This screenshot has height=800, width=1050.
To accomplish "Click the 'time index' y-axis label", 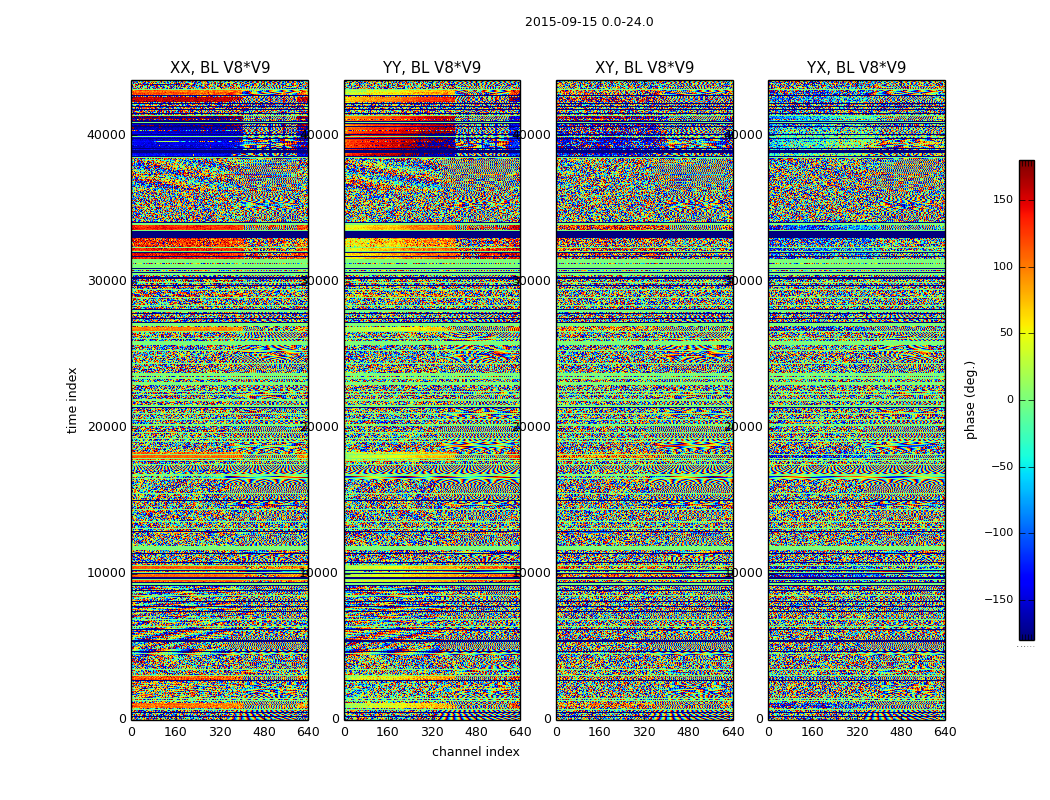I will [x=72, y=400].
